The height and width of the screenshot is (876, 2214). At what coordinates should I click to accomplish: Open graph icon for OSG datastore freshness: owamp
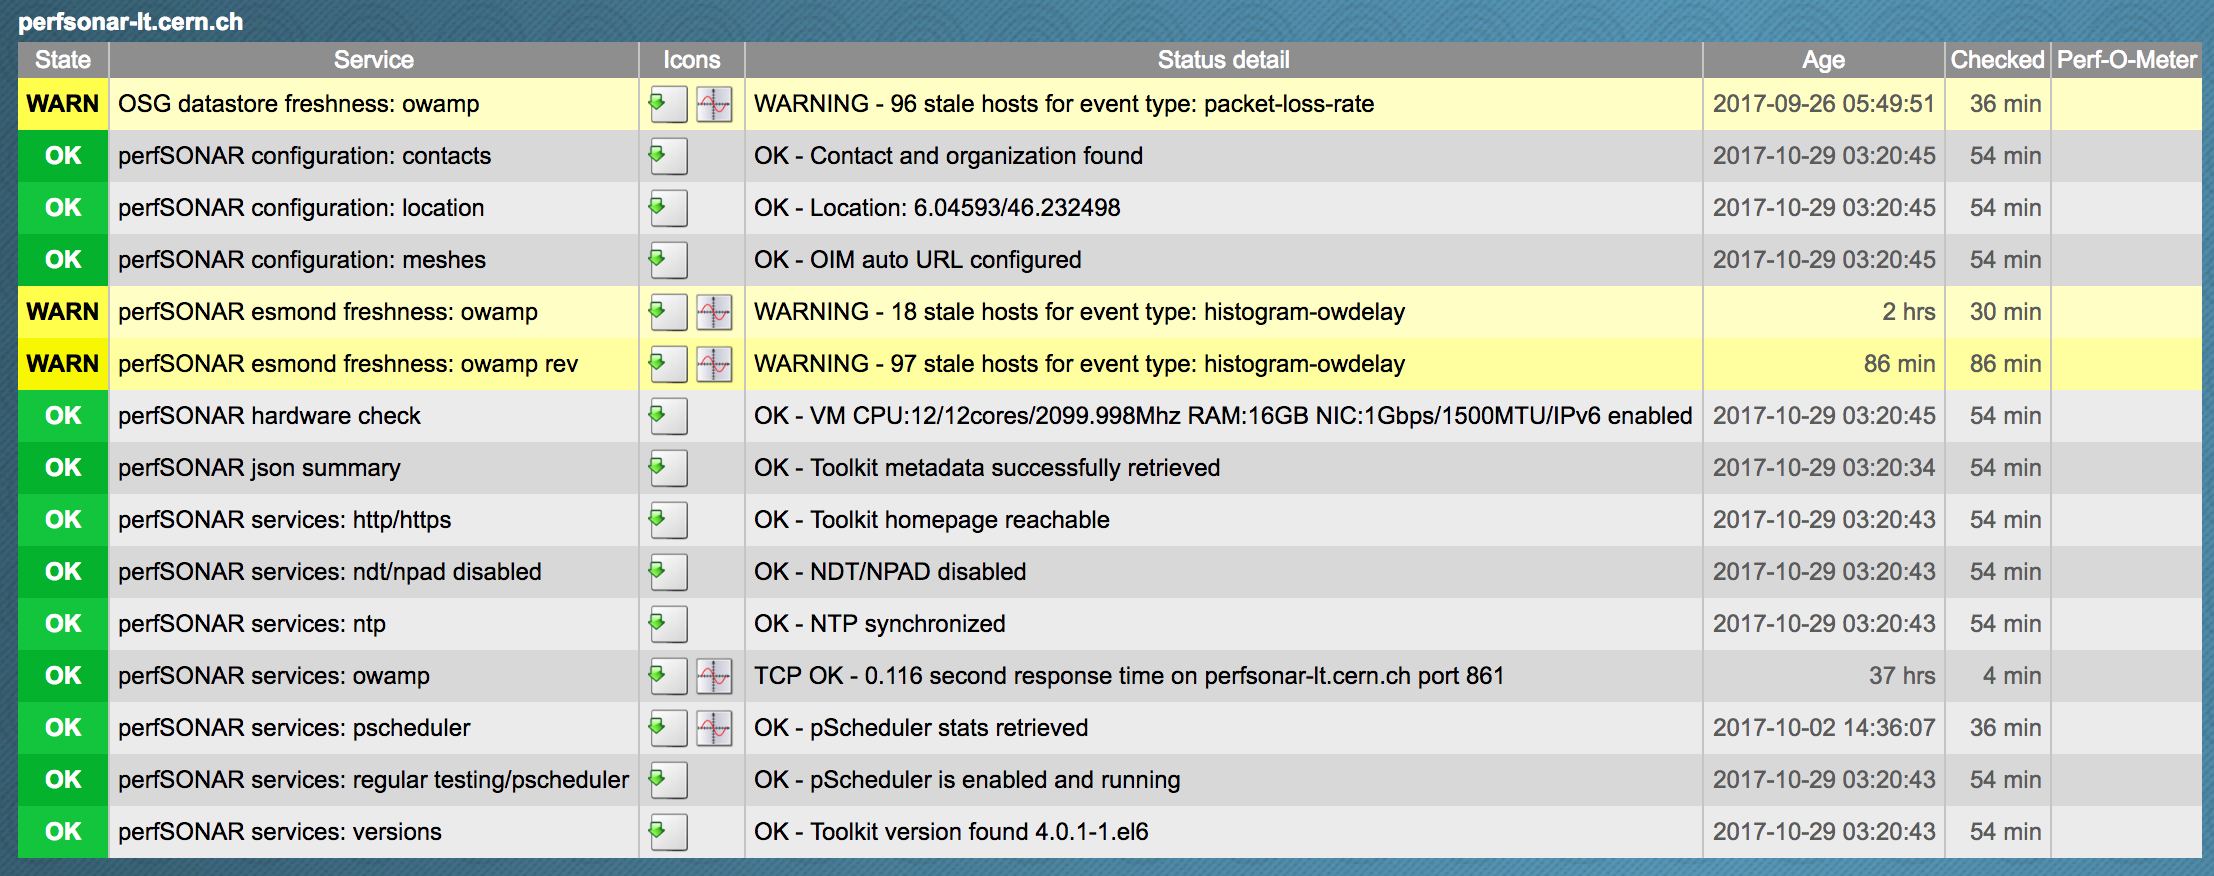tap(714, 104)
